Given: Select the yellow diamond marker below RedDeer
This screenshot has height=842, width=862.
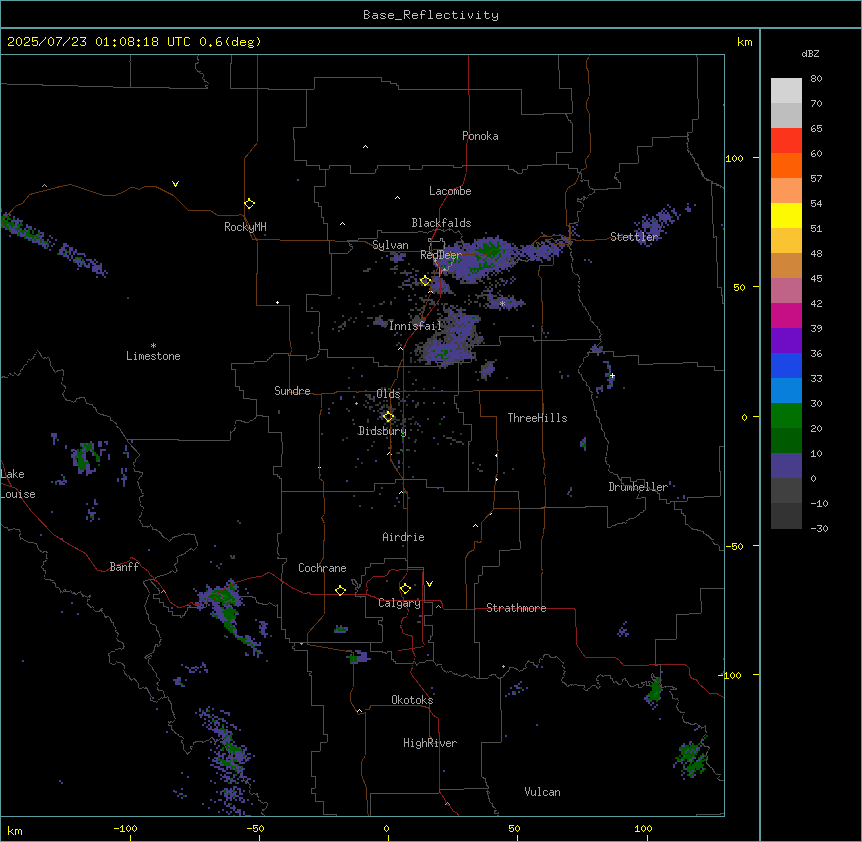Looking at the screenshot, I should [426, 281].
